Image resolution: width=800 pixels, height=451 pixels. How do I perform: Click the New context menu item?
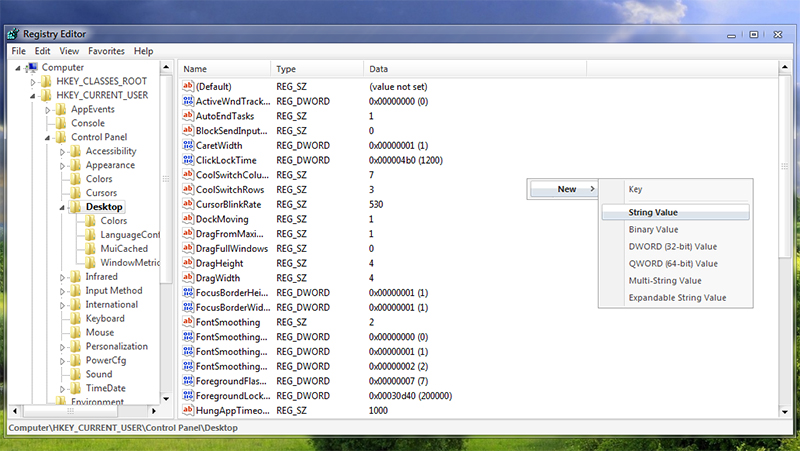pos(563,189)
